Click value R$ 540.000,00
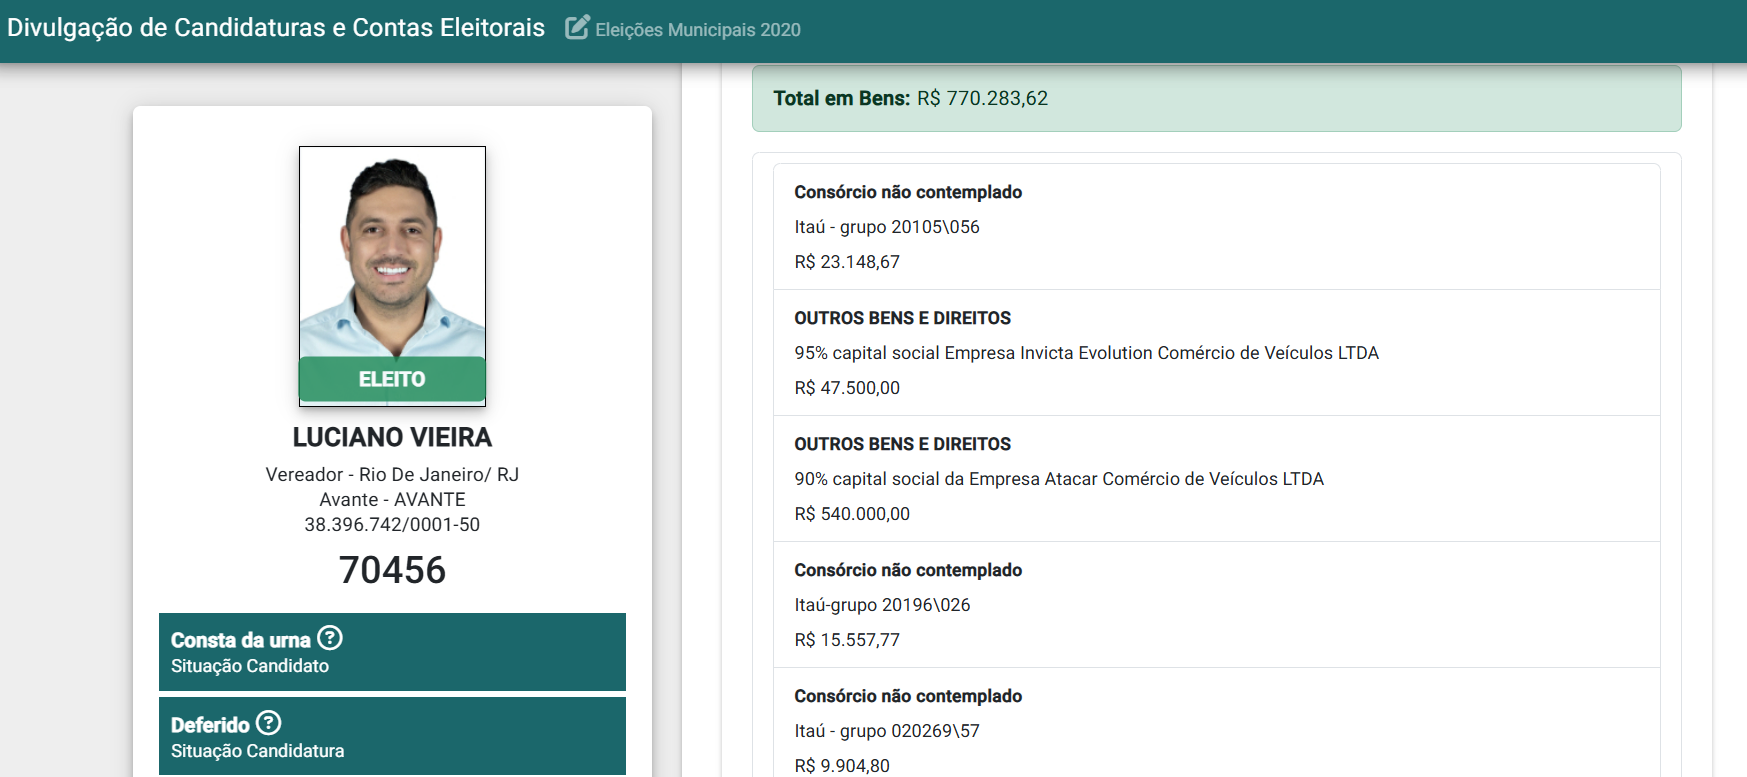The image size is (1747, 777). pyautogui.click(x=852, y=514)
